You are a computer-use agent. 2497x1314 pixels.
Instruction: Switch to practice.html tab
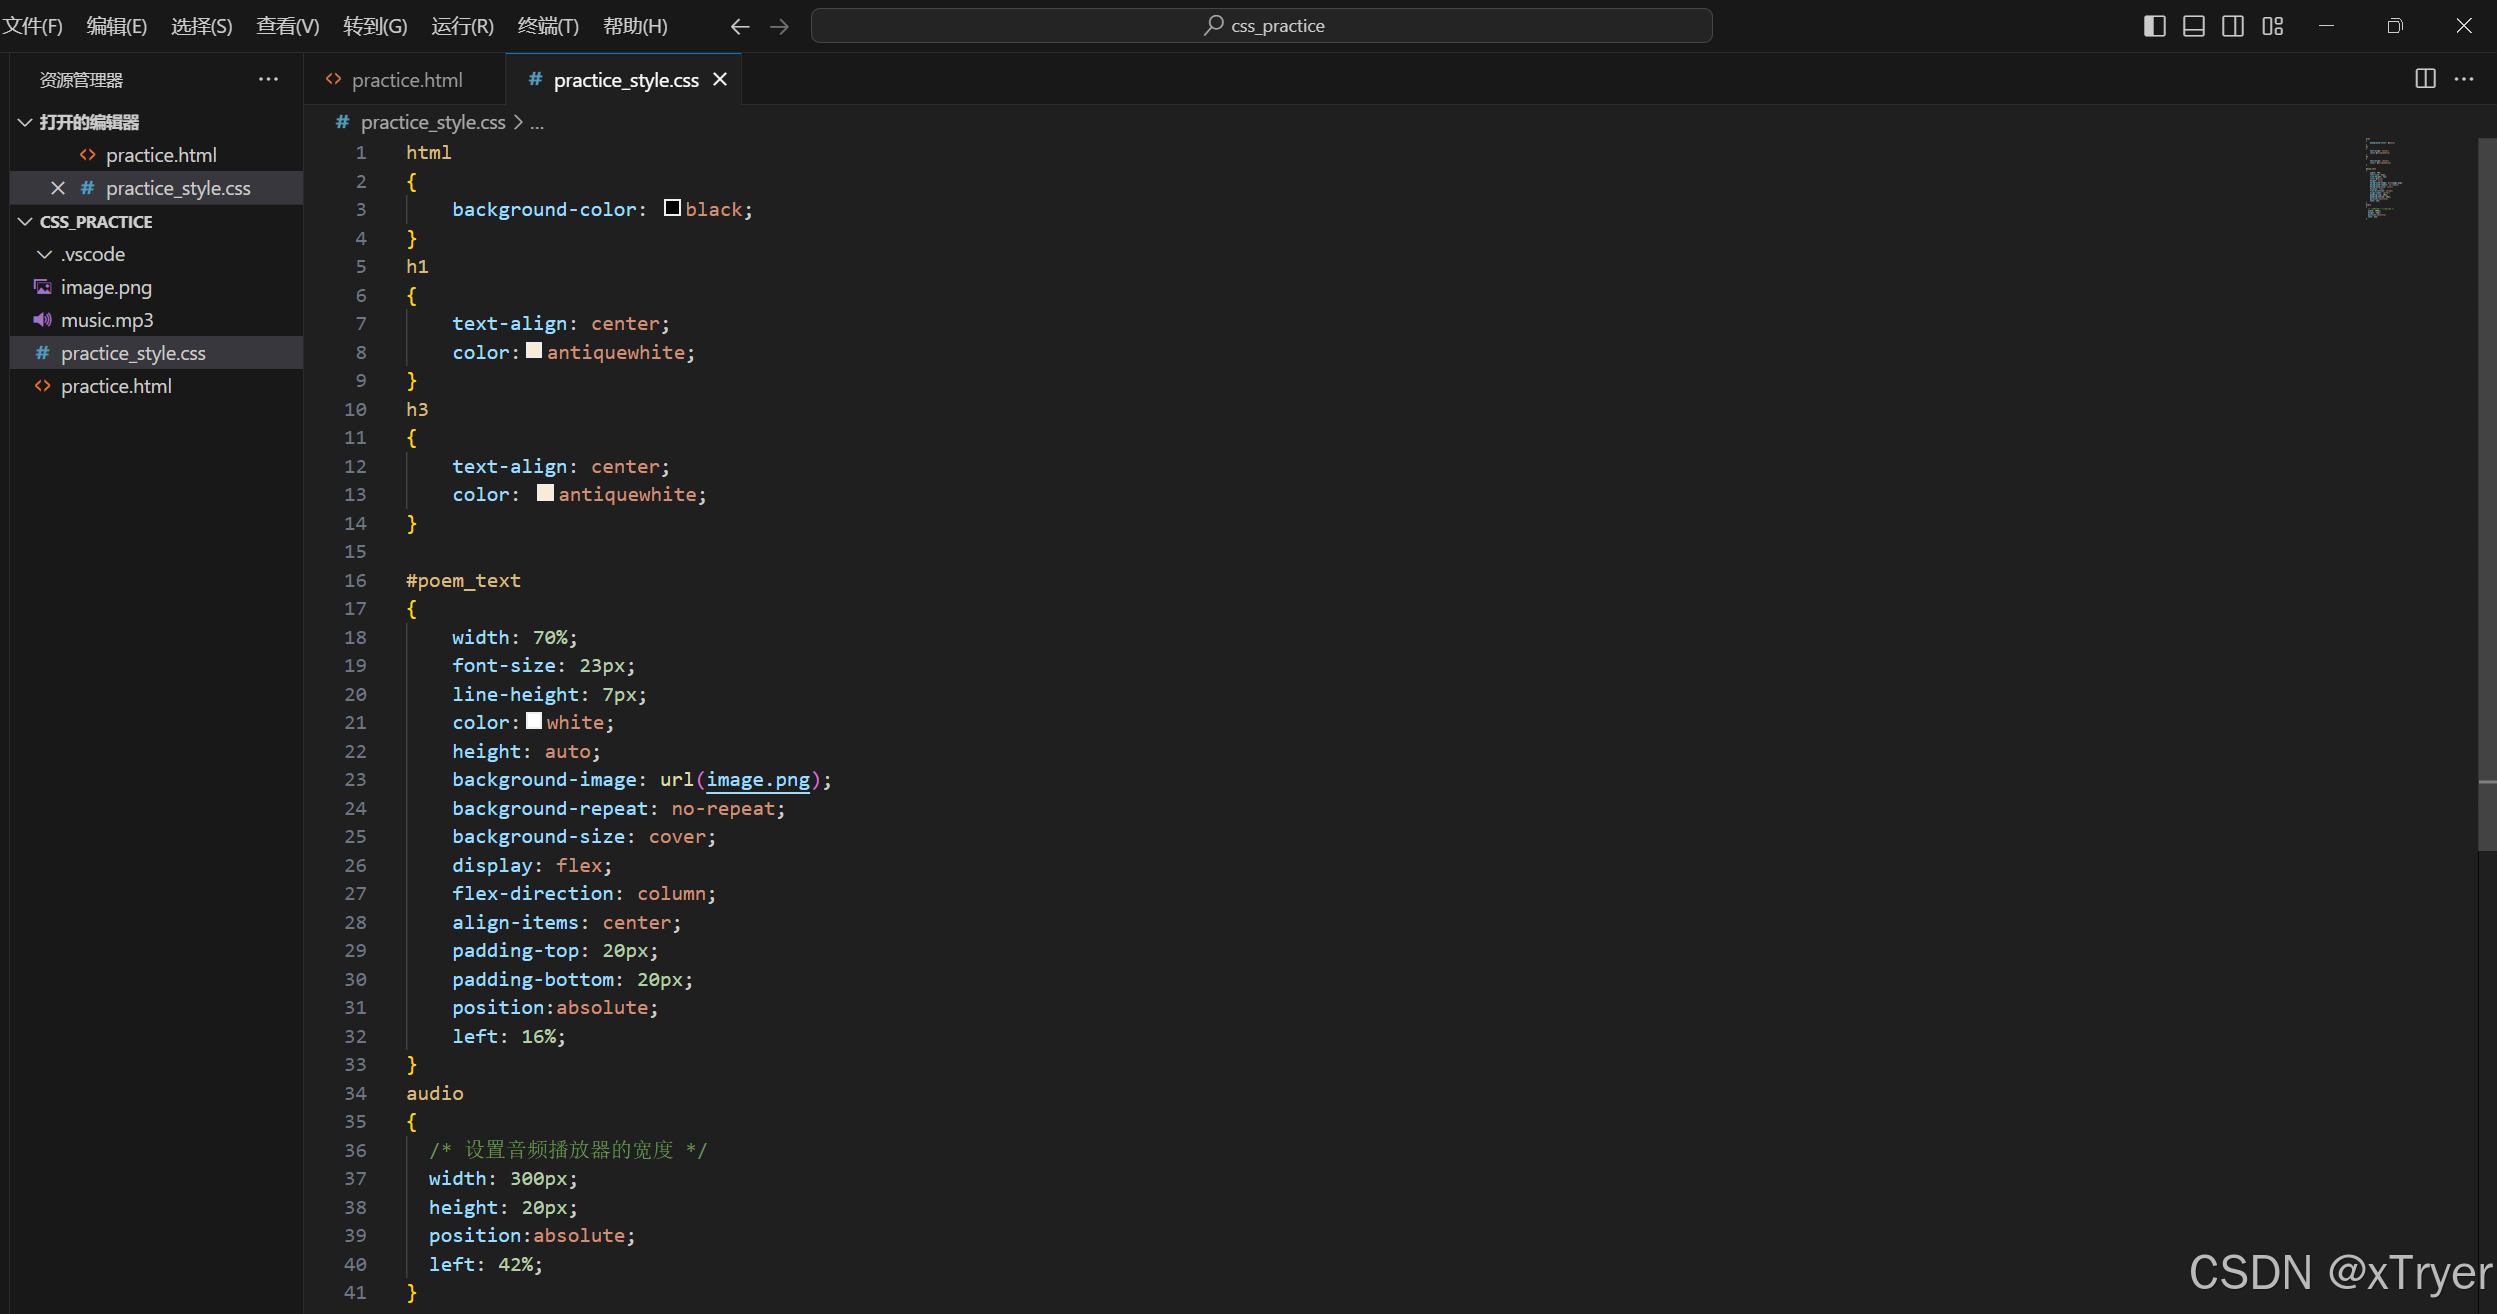coord(406,80)
